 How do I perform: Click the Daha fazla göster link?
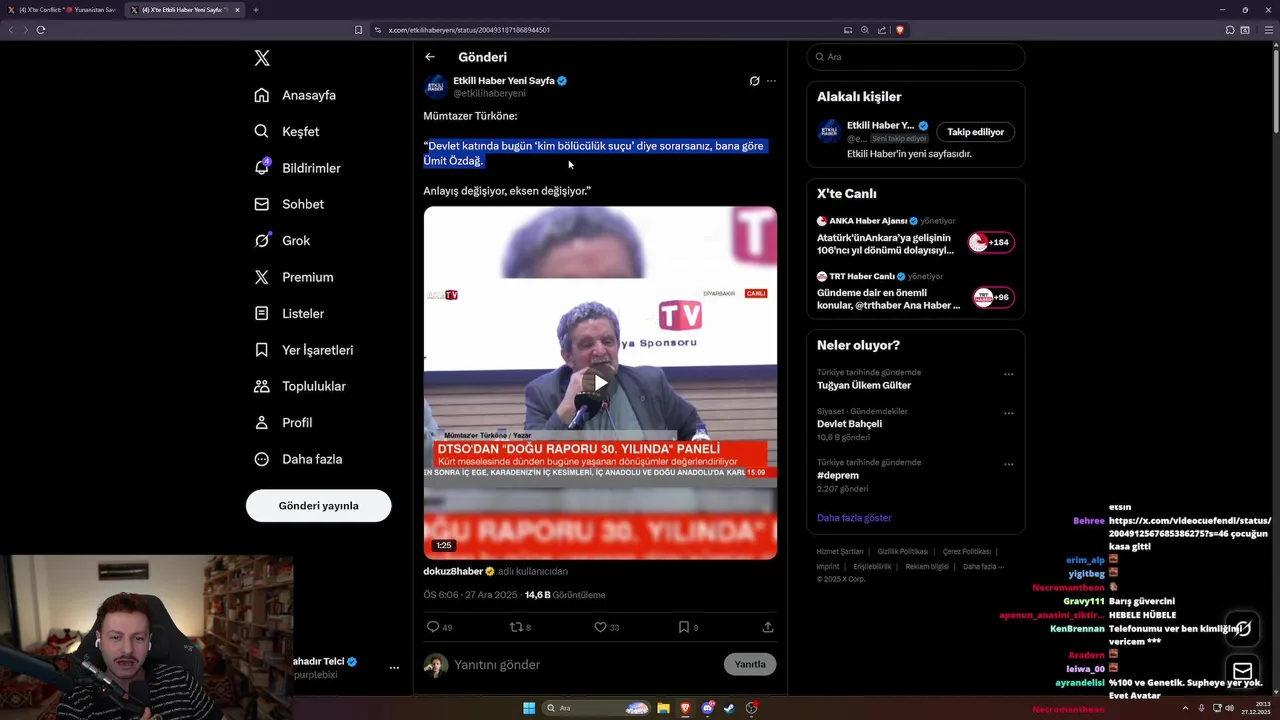click(x=854, y=518)
